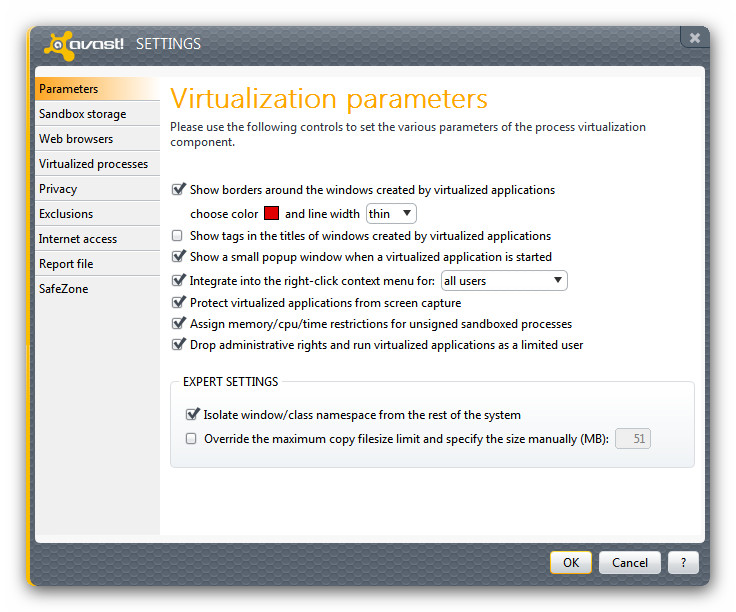
Task: Click the Cancel button
Action: [x=630, y=562]
